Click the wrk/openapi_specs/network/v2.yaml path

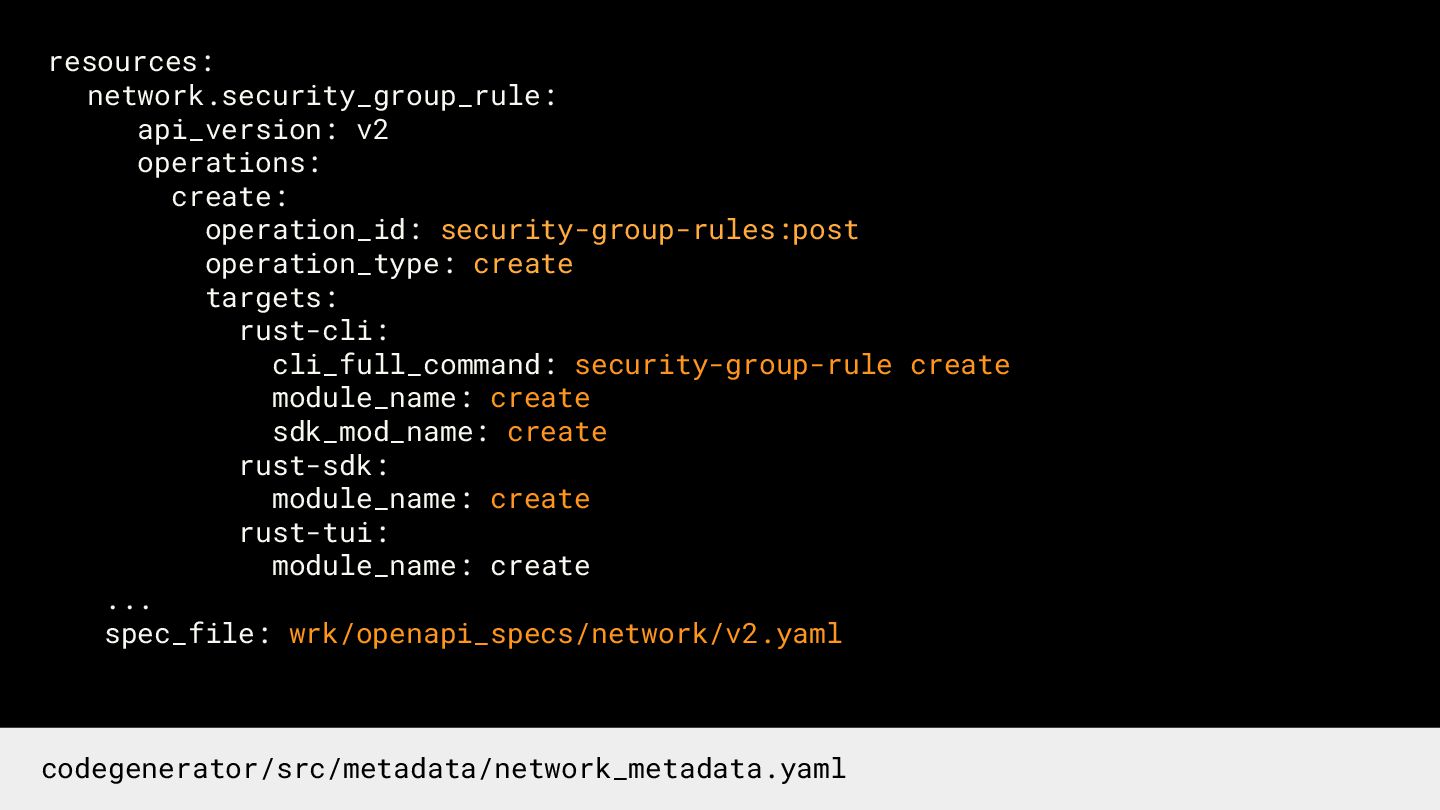(565, 634)
